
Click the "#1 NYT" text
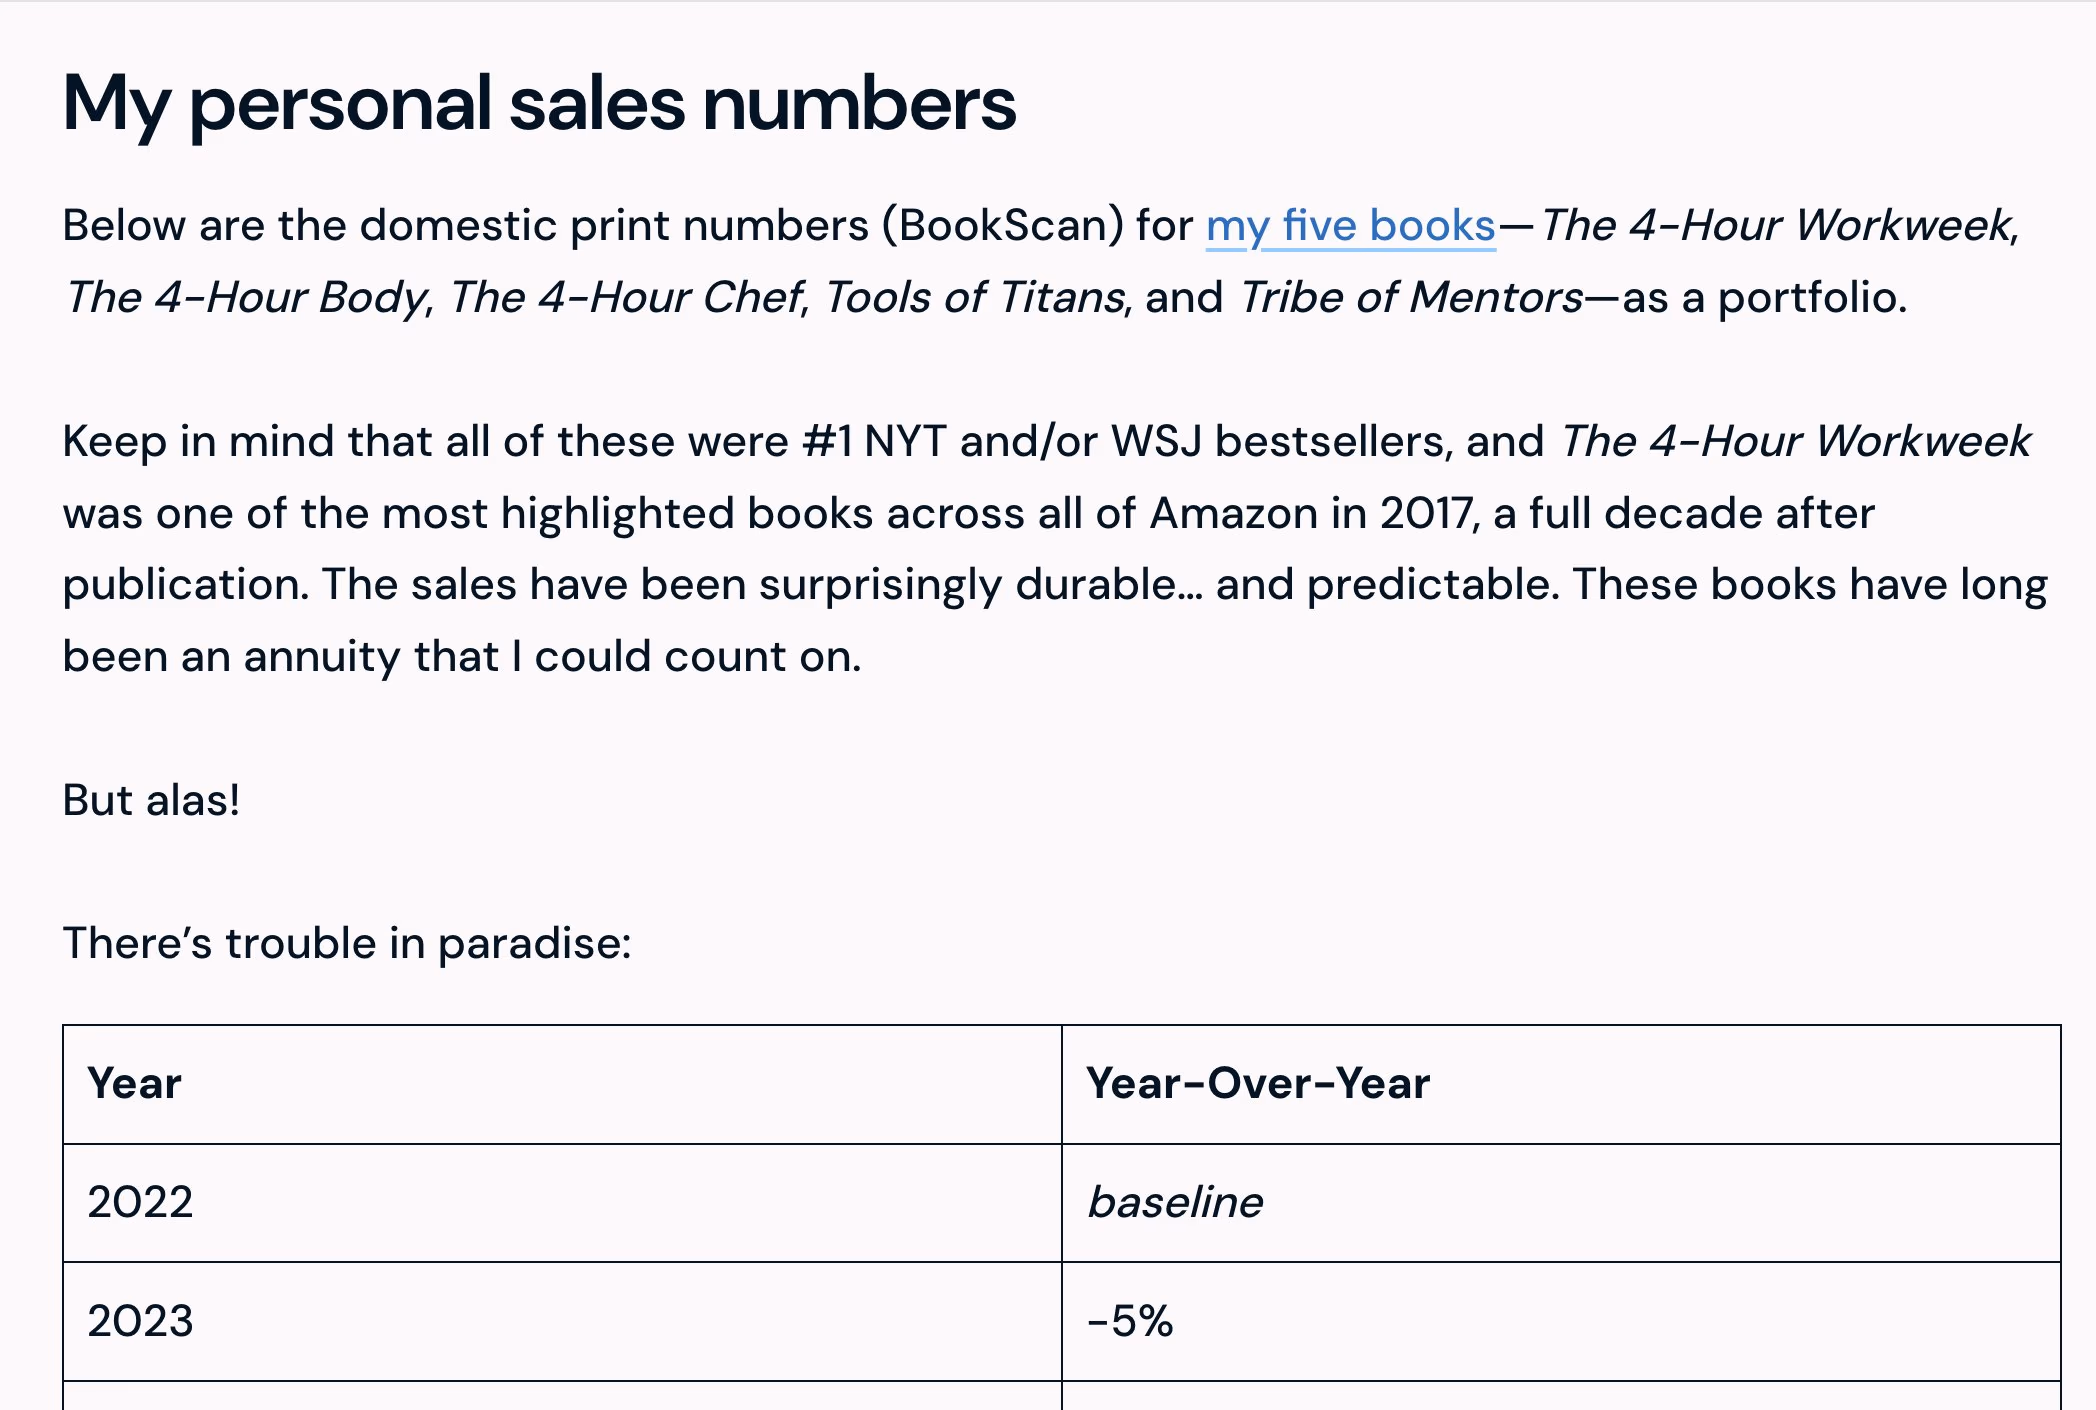coord(874,441)
